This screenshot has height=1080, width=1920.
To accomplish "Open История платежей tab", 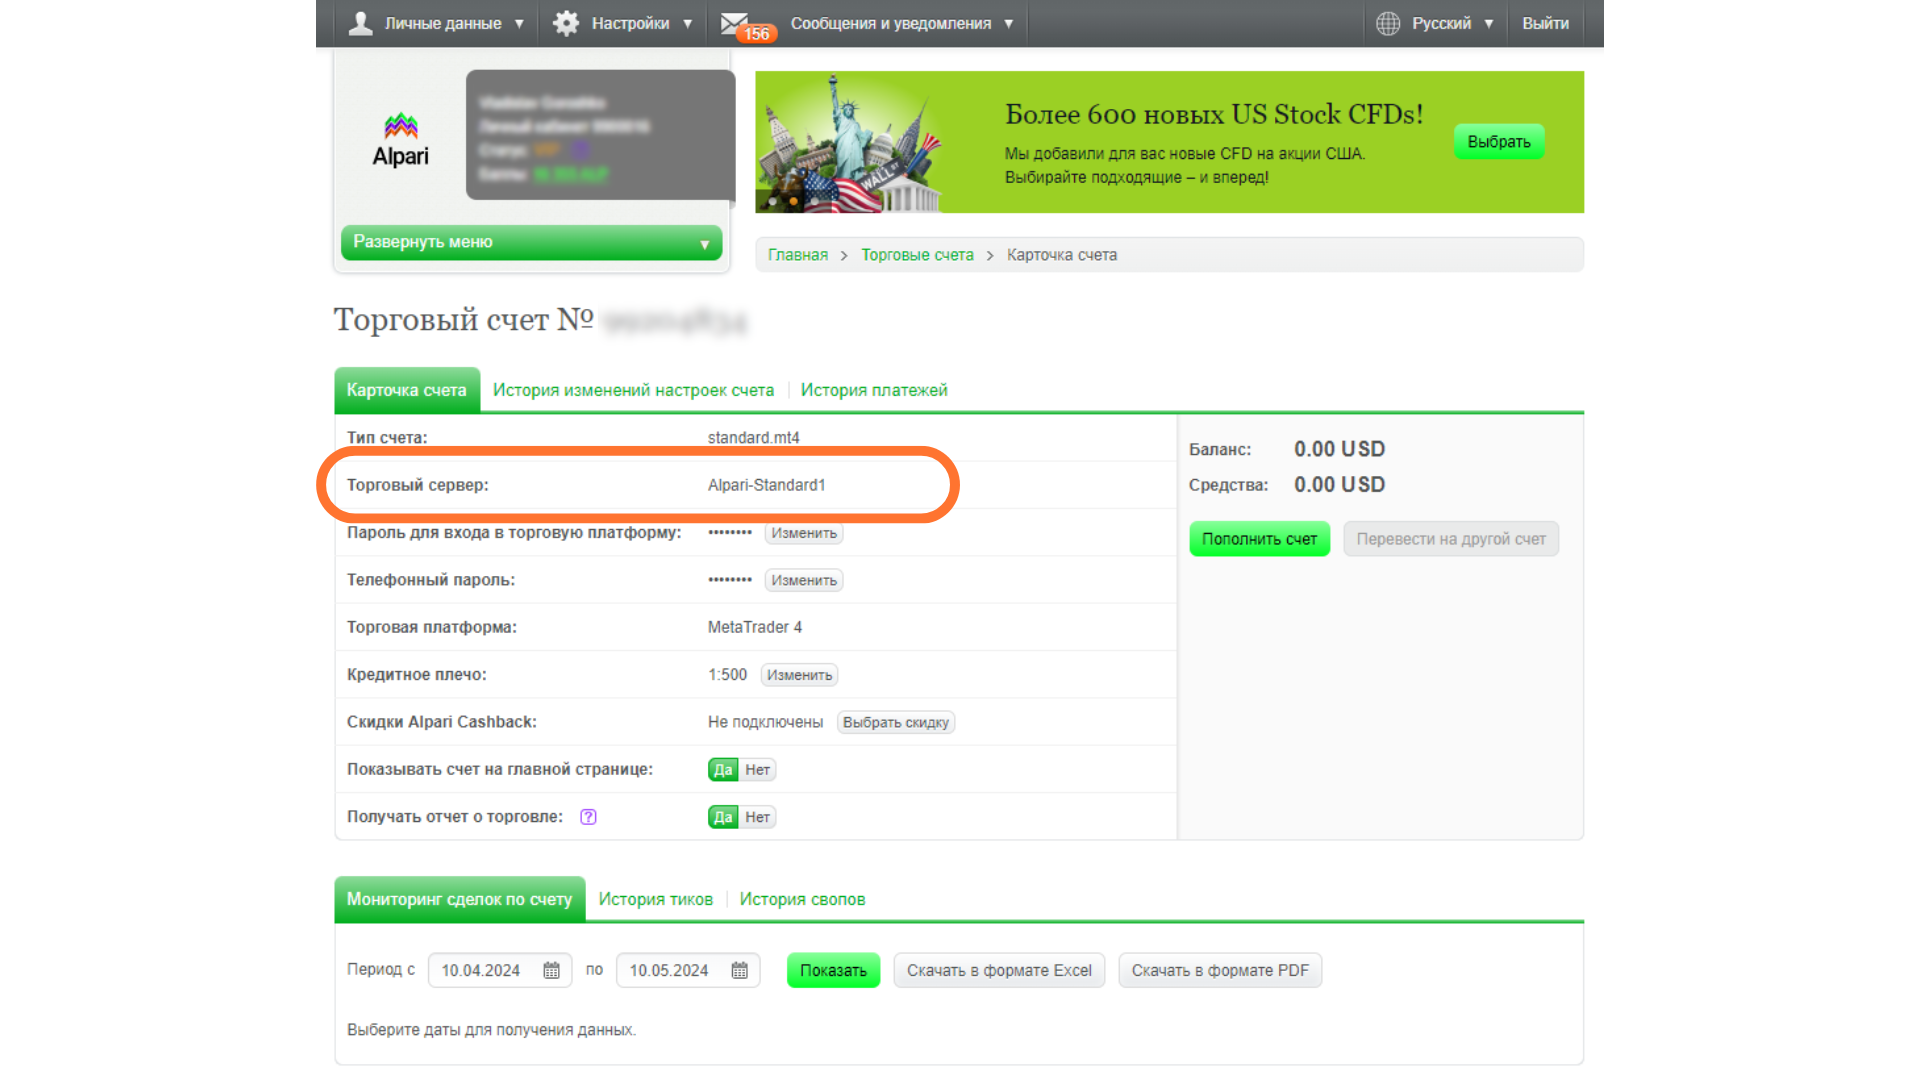I will pos(874,390).
